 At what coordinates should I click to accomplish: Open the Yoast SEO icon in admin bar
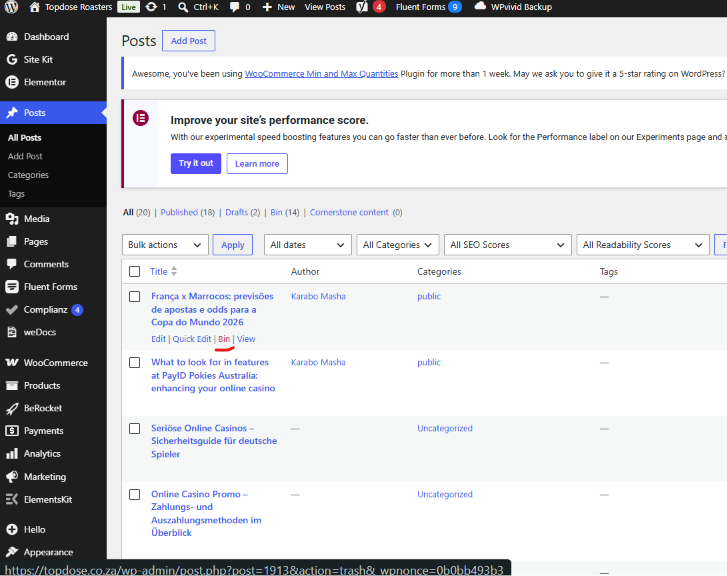coord(362,7)
